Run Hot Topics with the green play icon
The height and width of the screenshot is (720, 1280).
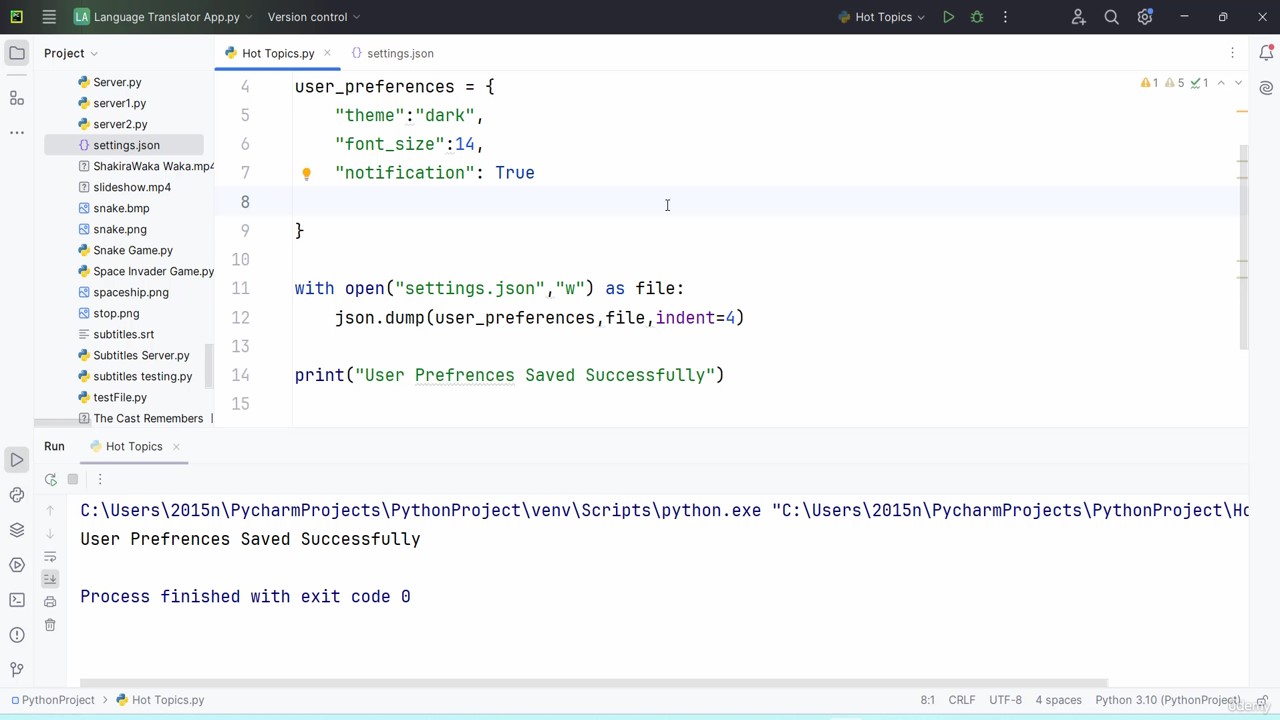pos(949,17)
